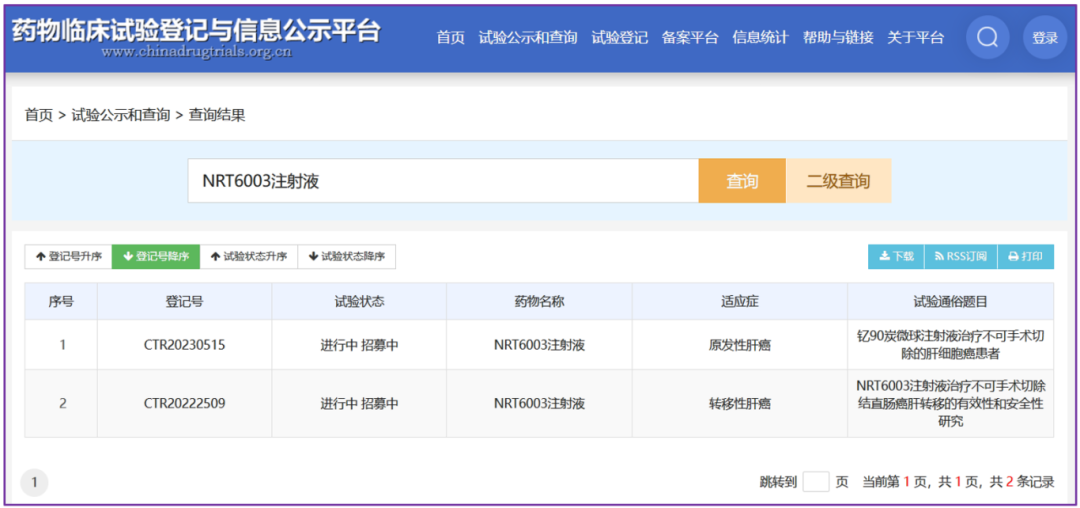
Task: Open the 试验登记 menu
Action: (620, 38)
